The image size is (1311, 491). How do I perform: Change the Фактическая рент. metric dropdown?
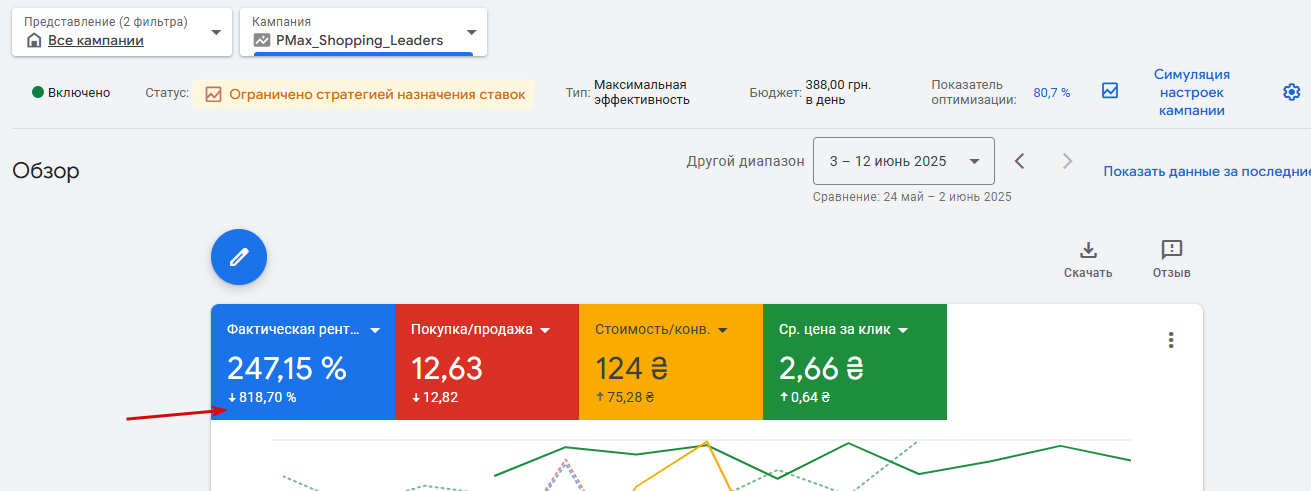click(x=376, y=330)
